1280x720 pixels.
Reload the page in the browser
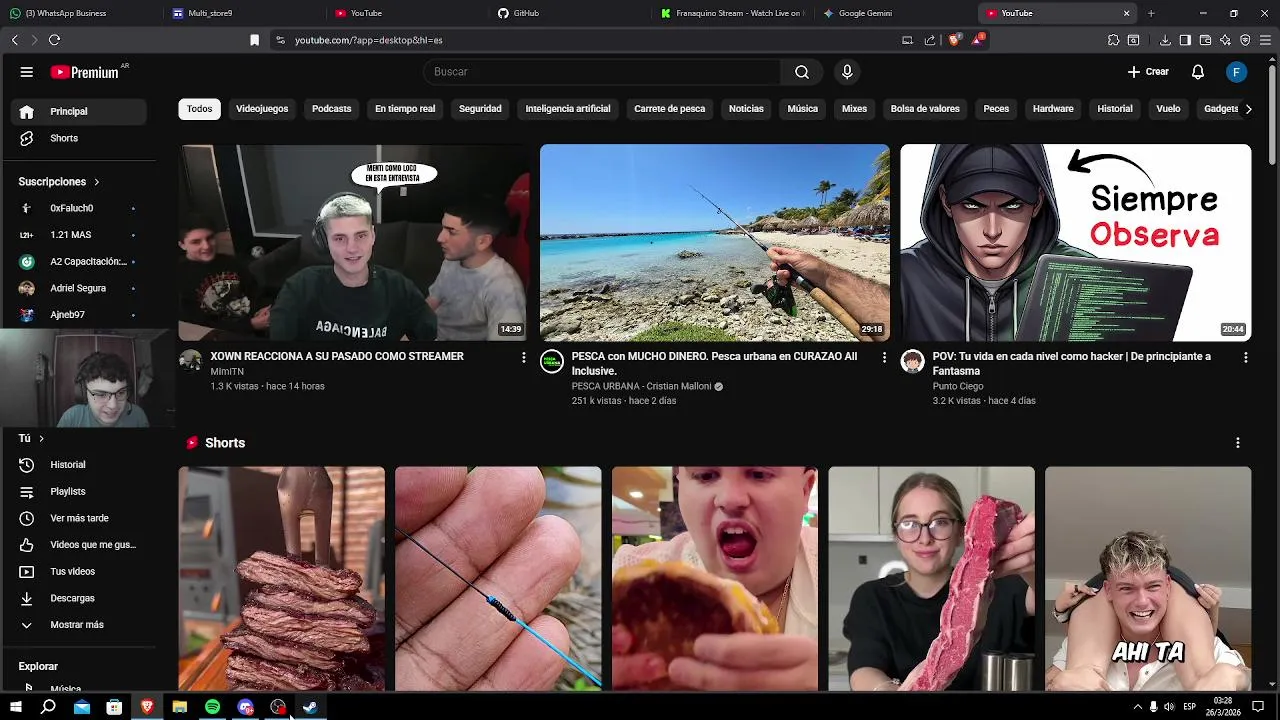point(54,40)
